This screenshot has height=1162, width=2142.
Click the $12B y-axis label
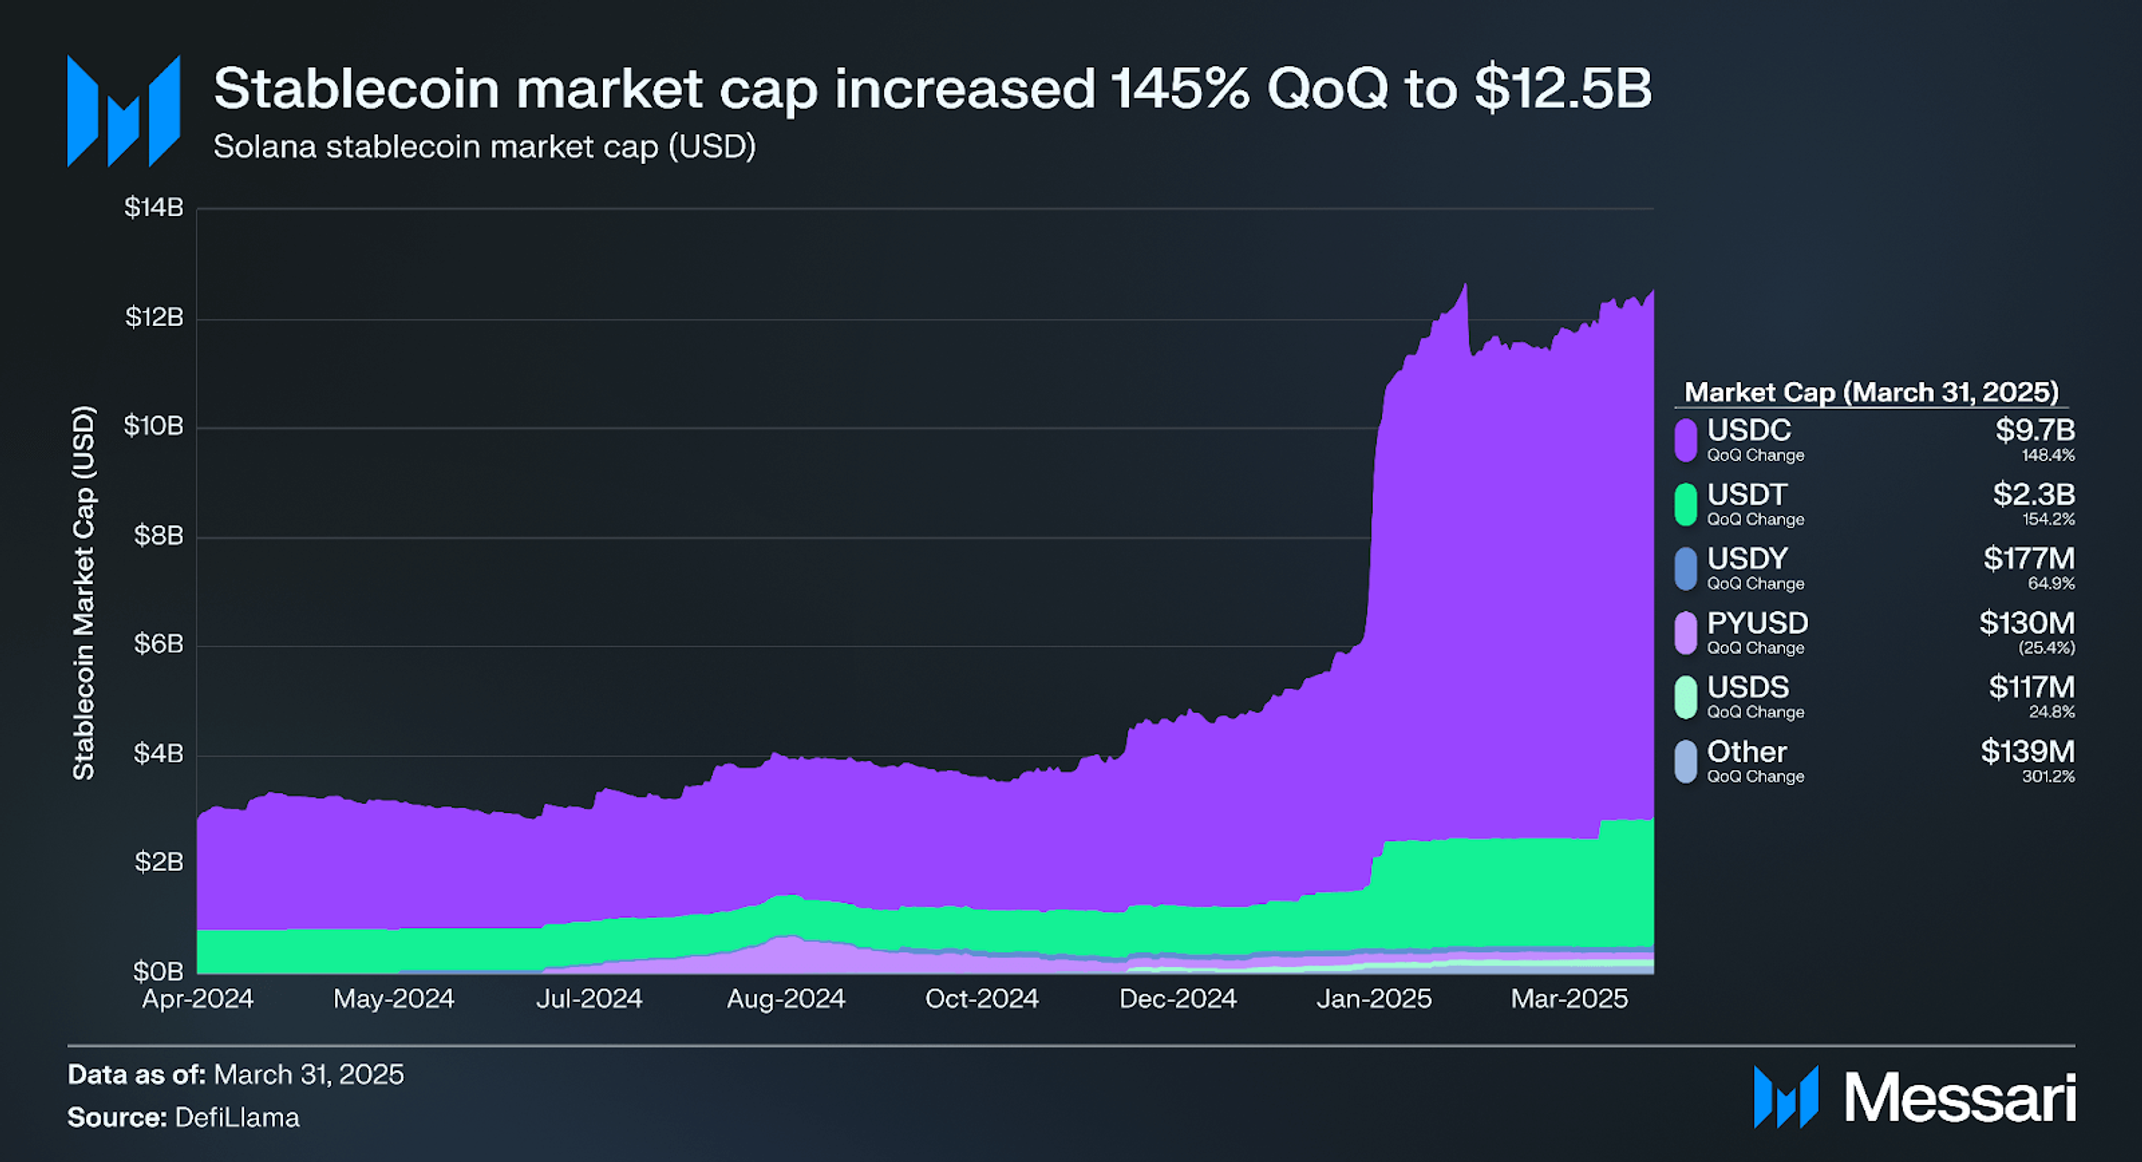(154, 318)
